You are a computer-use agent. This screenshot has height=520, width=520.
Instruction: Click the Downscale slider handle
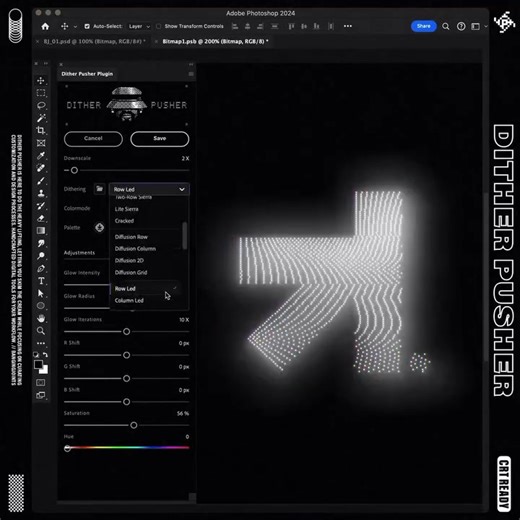pos(74,170)
